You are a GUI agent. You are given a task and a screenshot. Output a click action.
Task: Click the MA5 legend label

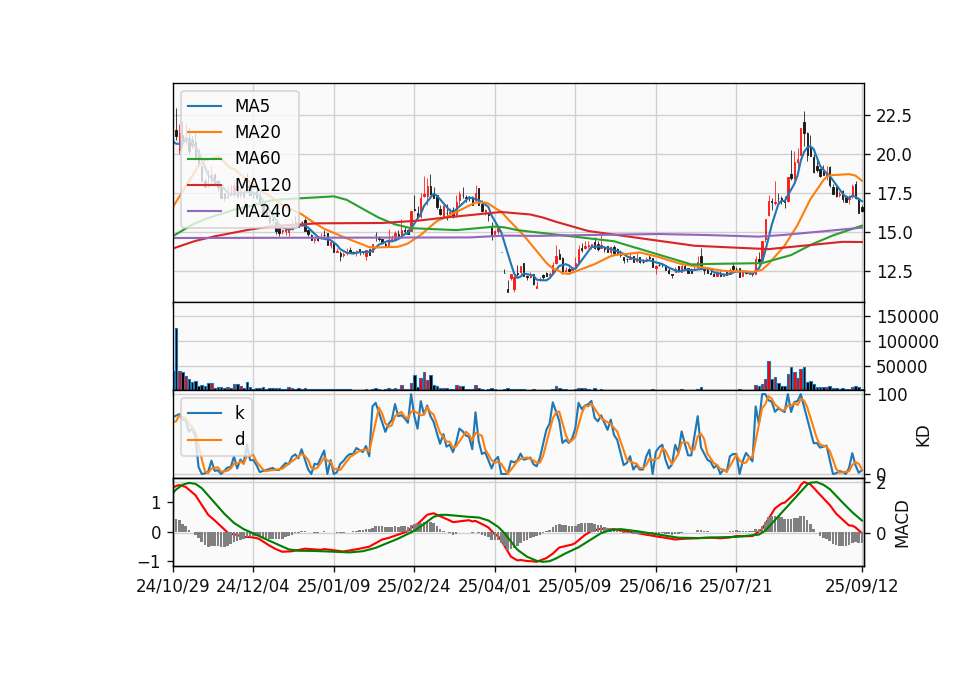(252, 106)
